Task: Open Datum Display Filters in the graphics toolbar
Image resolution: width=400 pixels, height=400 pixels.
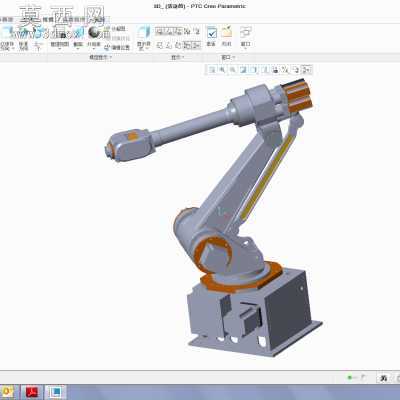Action: point(285,70)
